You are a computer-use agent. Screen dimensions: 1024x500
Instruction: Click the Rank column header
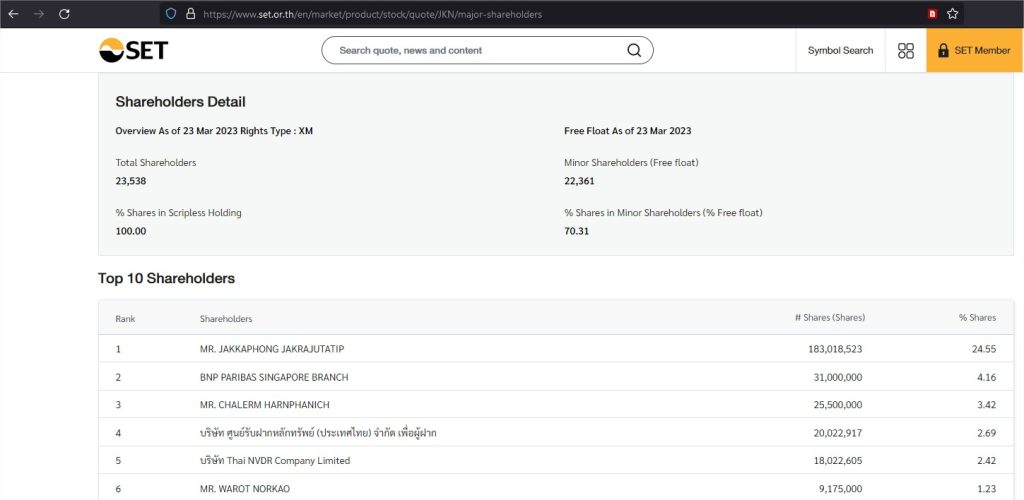(x=125, y=318)
